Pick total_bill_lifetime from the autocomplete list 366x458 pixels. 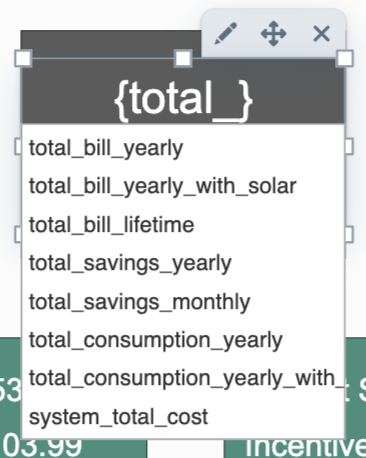point(183,225)
